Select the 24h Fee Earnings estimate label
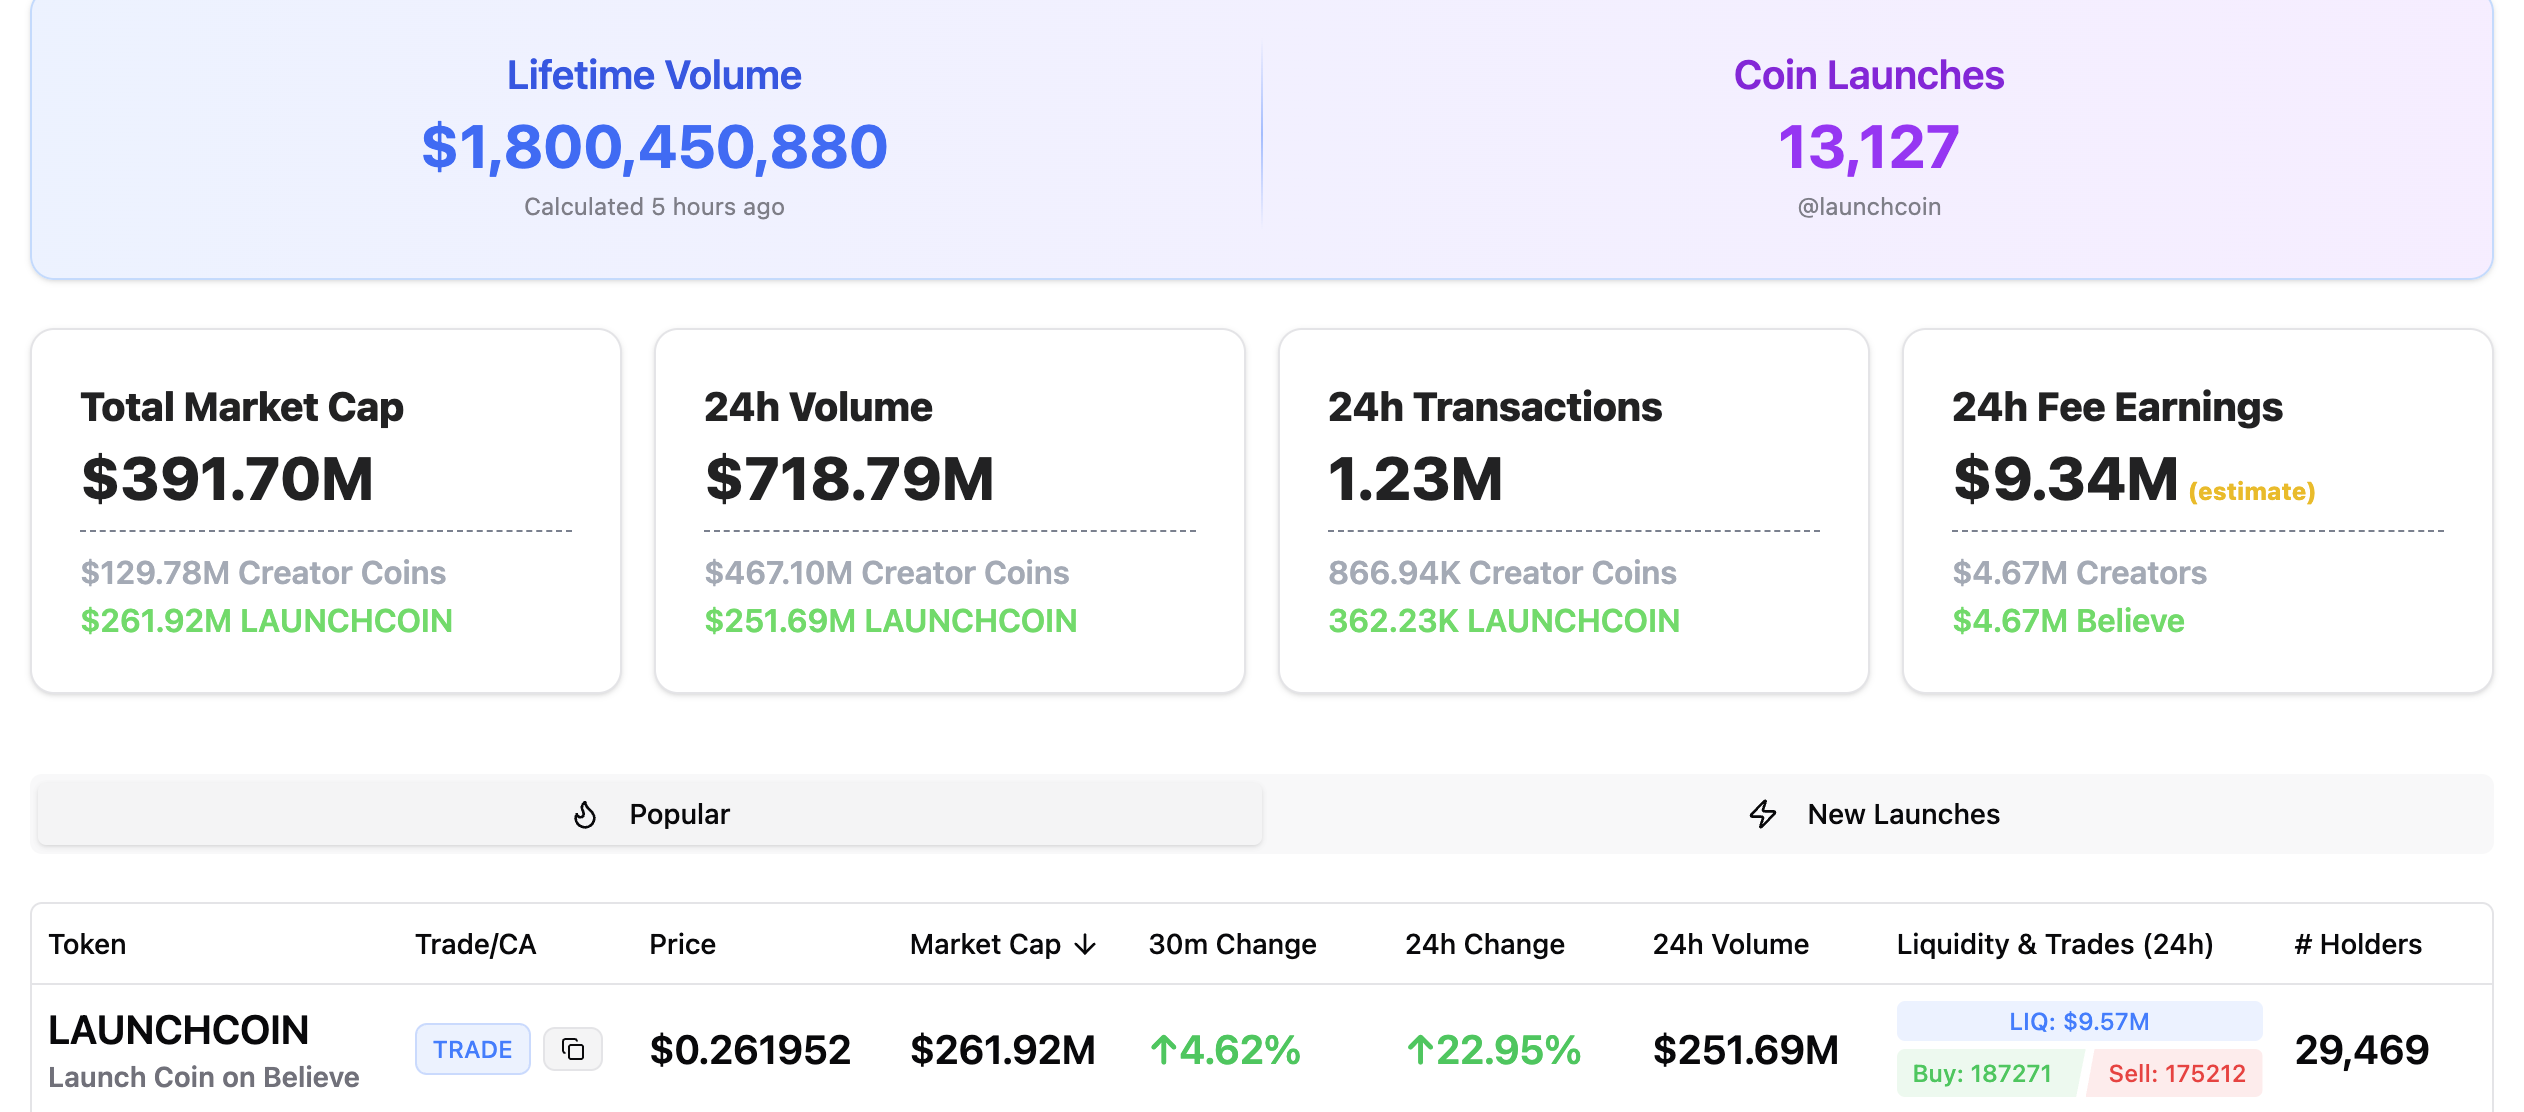2524x1112 pixels. pos(2250,493)
